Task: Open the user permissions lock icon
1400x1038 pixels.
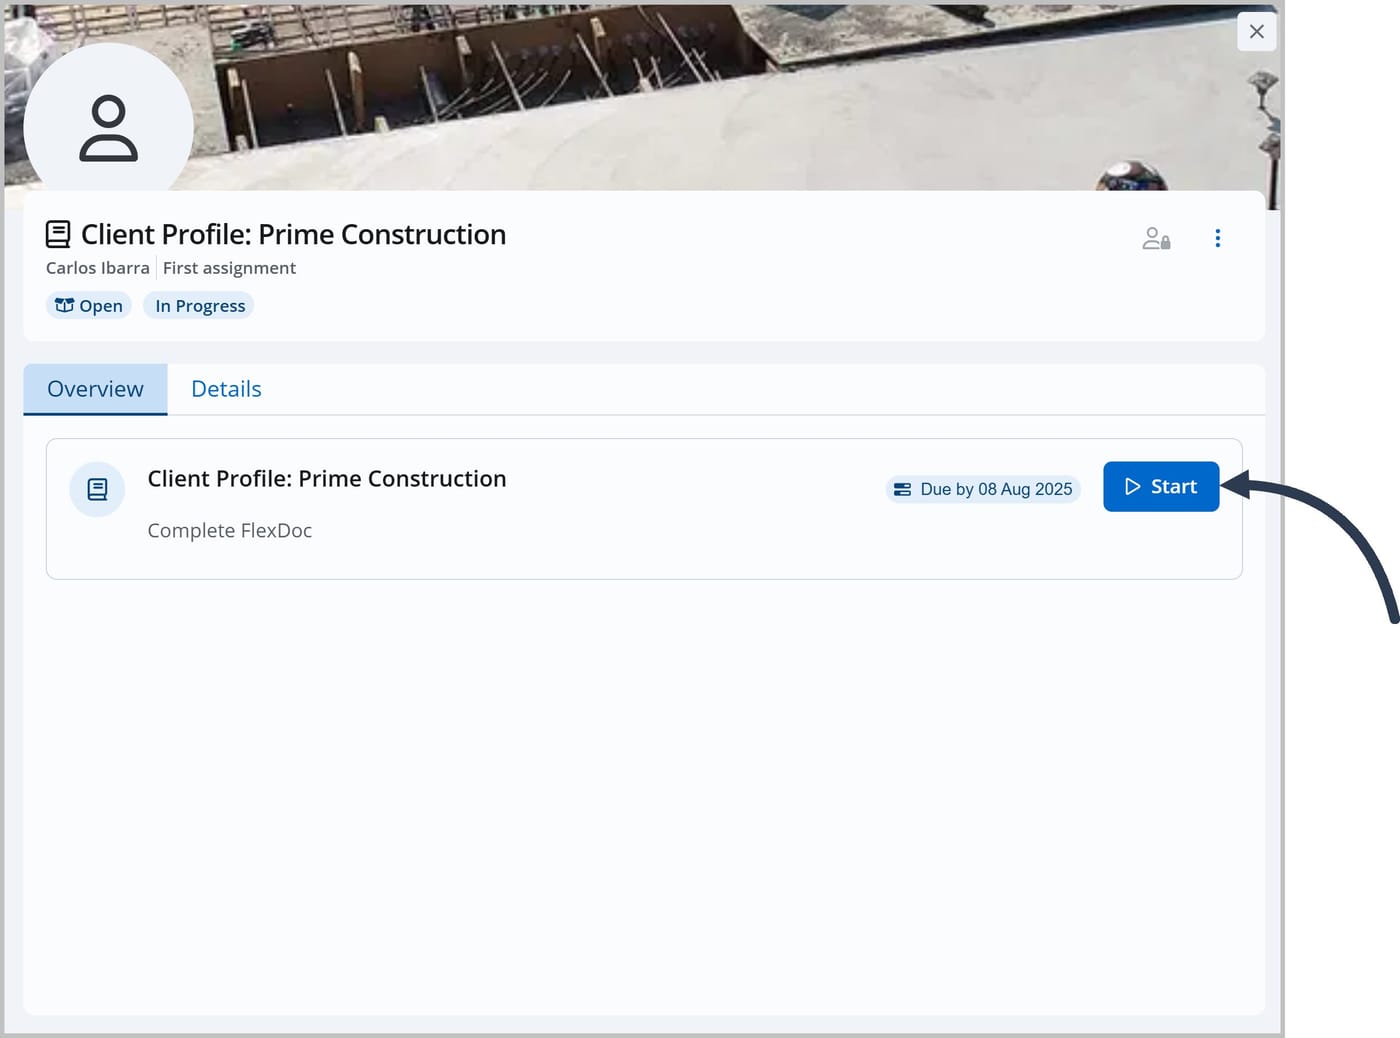Action: pos(1156,238)
